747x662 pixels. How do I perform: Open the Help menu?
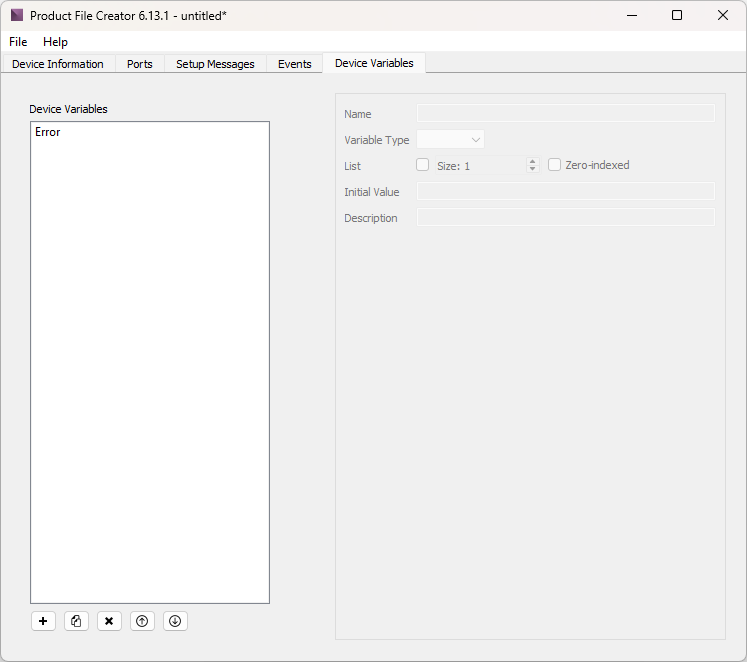coord(55,42)
